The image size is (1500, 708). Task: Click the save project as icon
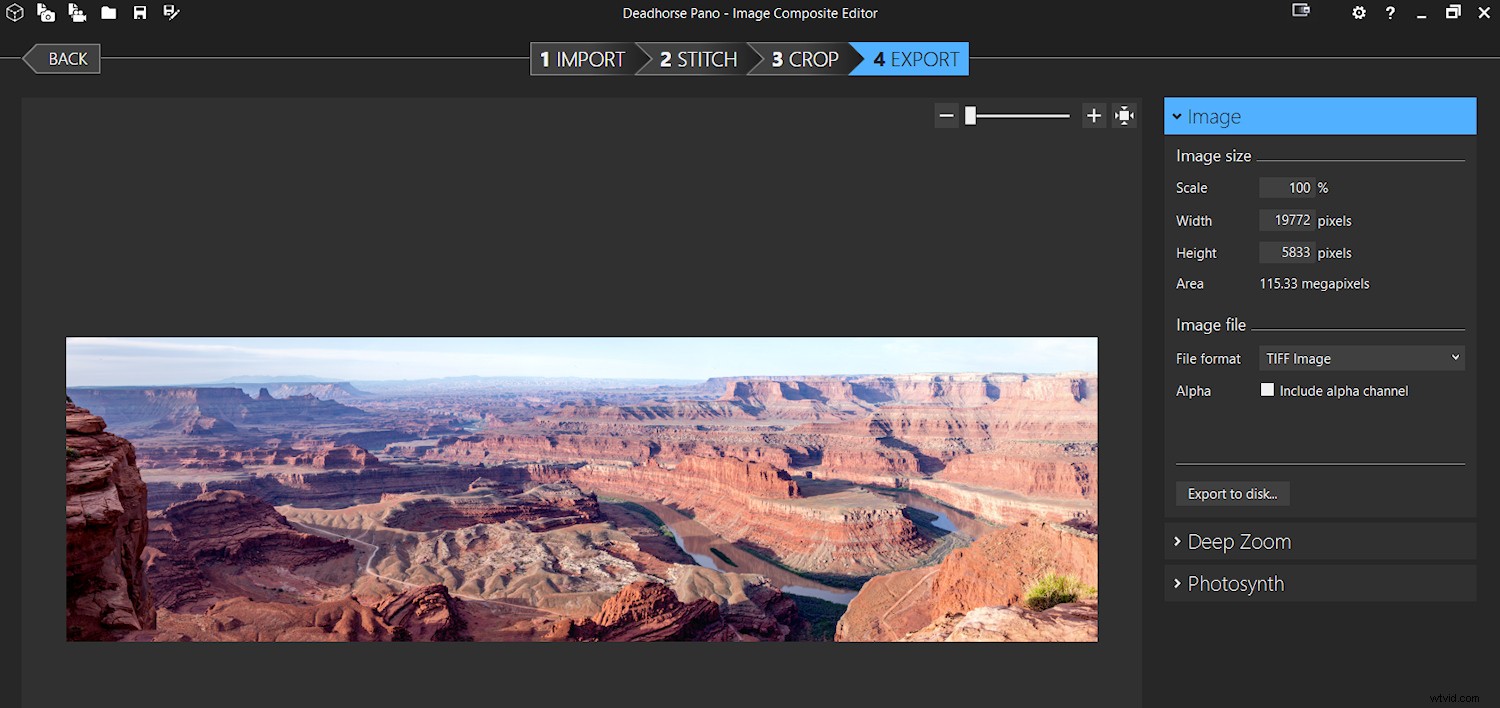click(x=170, y=13)
